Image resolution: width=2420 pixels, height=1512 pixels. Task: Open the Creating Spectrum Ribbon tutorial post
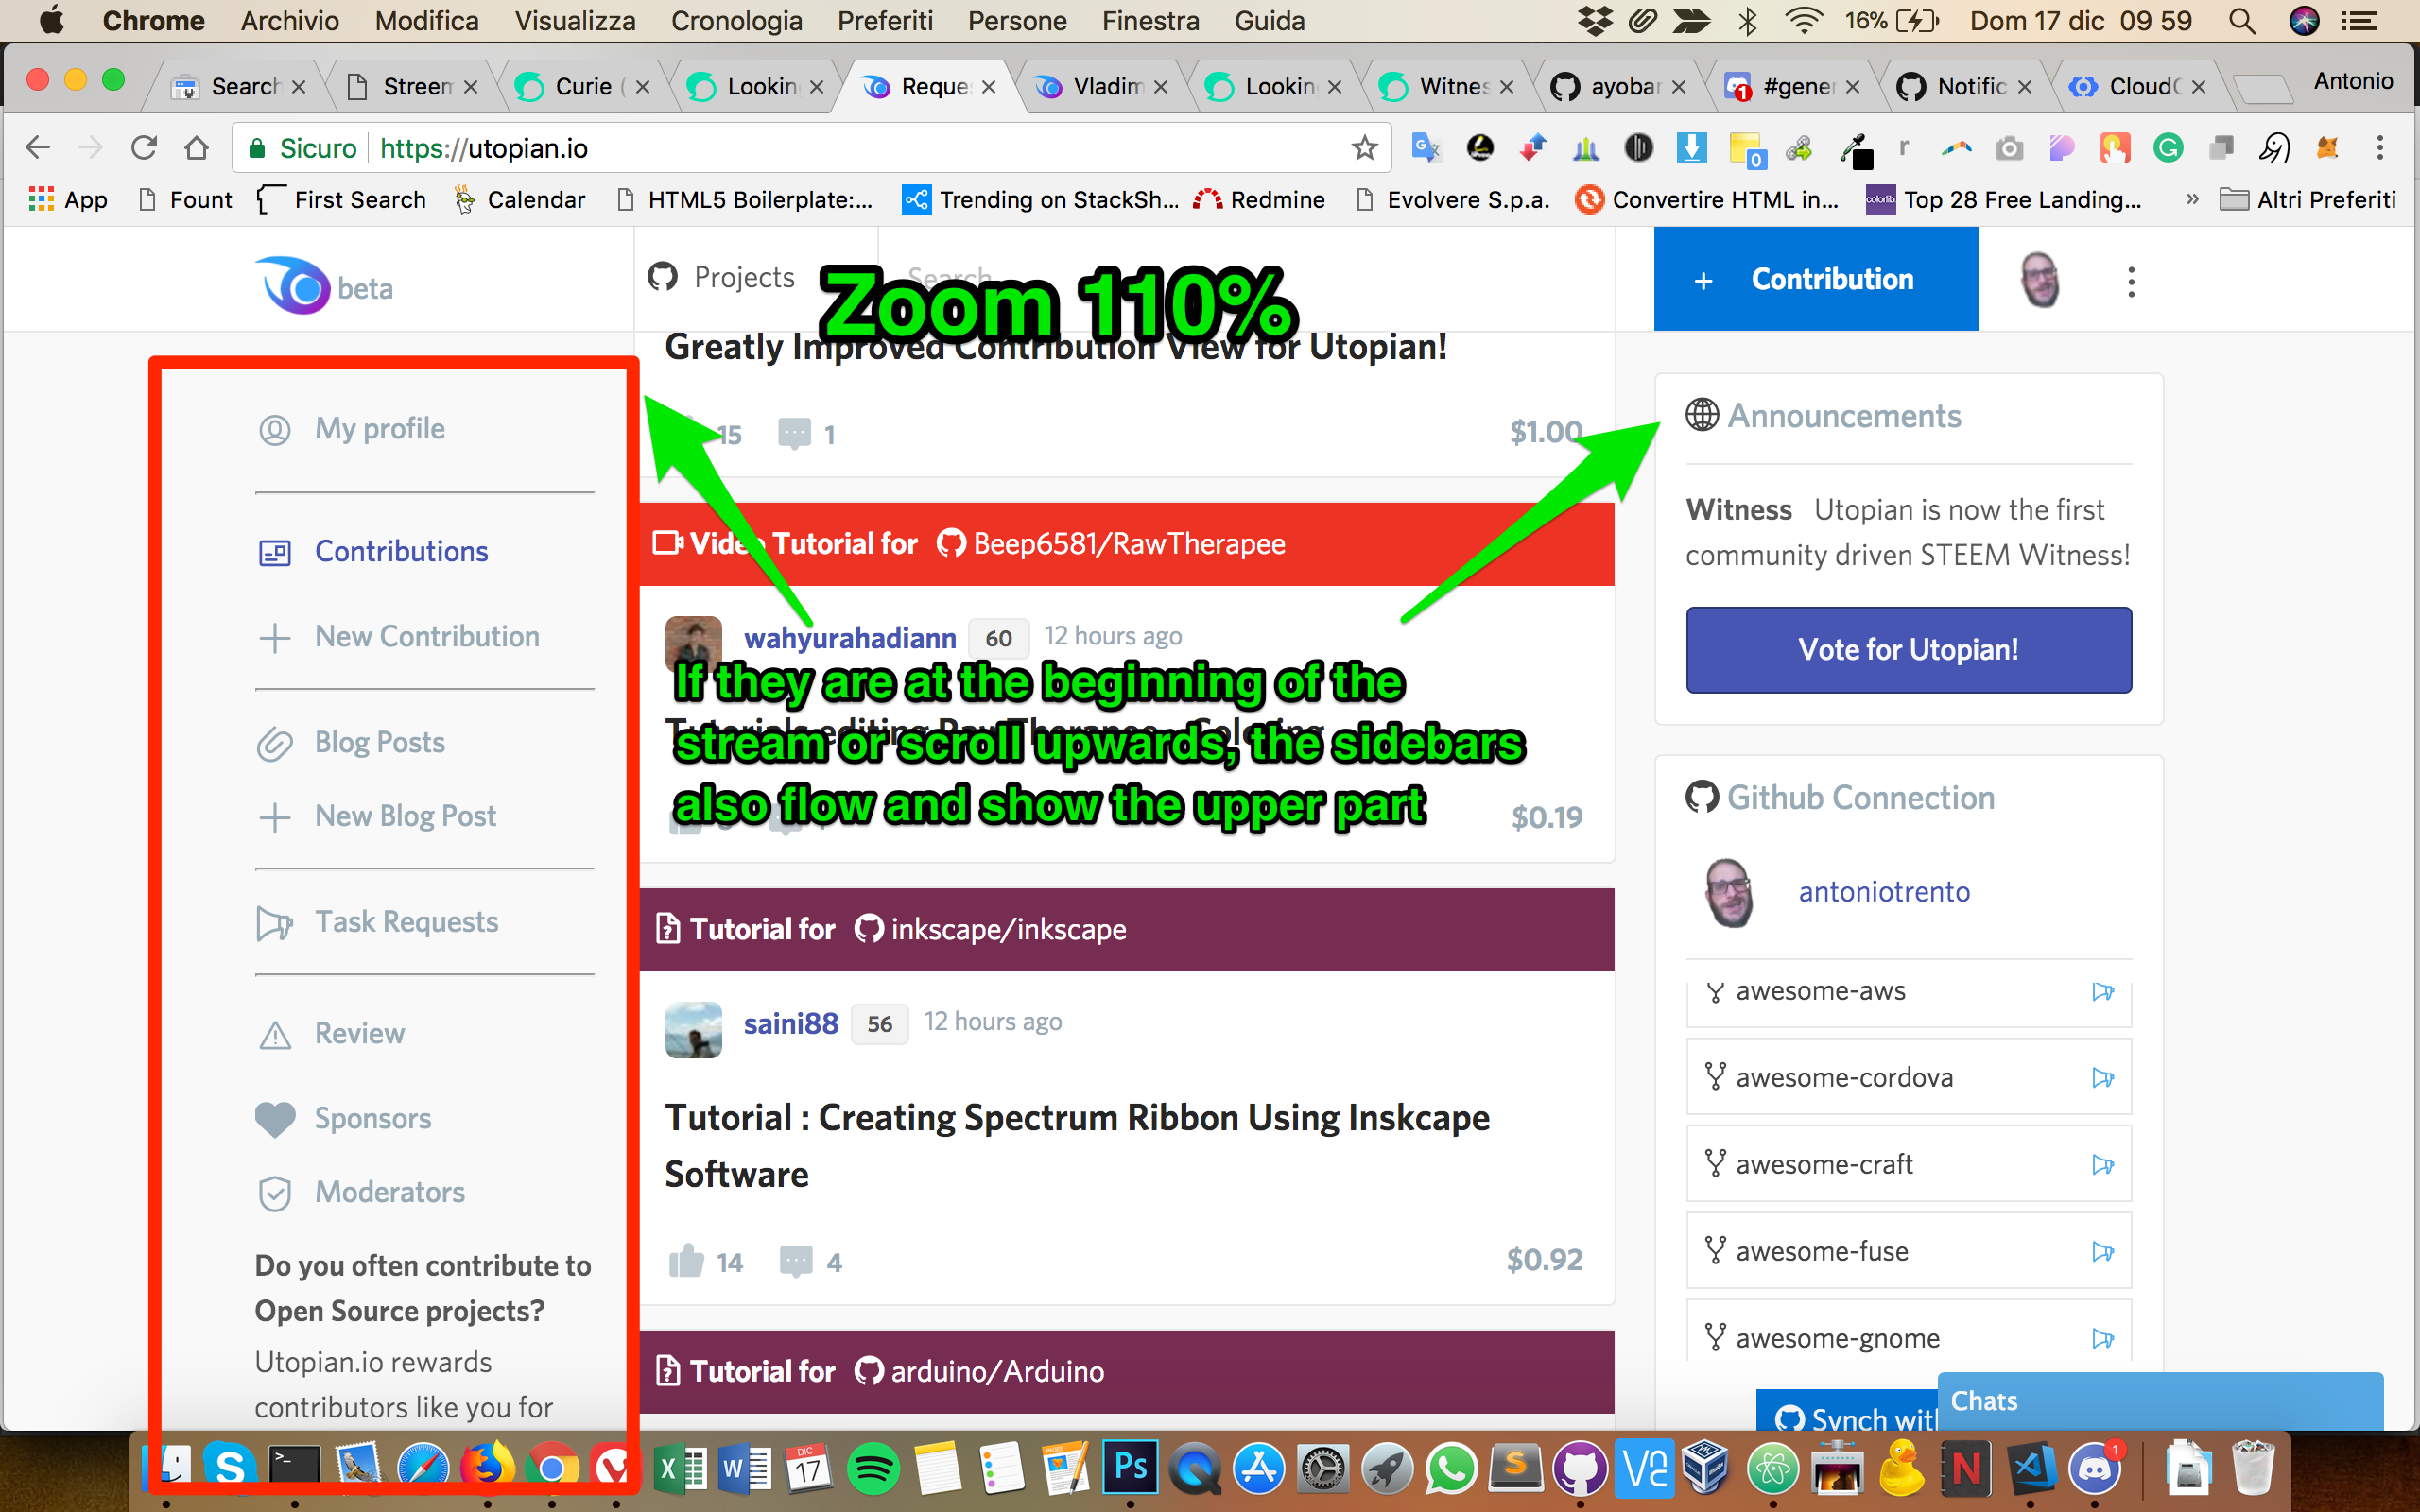1077,1146
